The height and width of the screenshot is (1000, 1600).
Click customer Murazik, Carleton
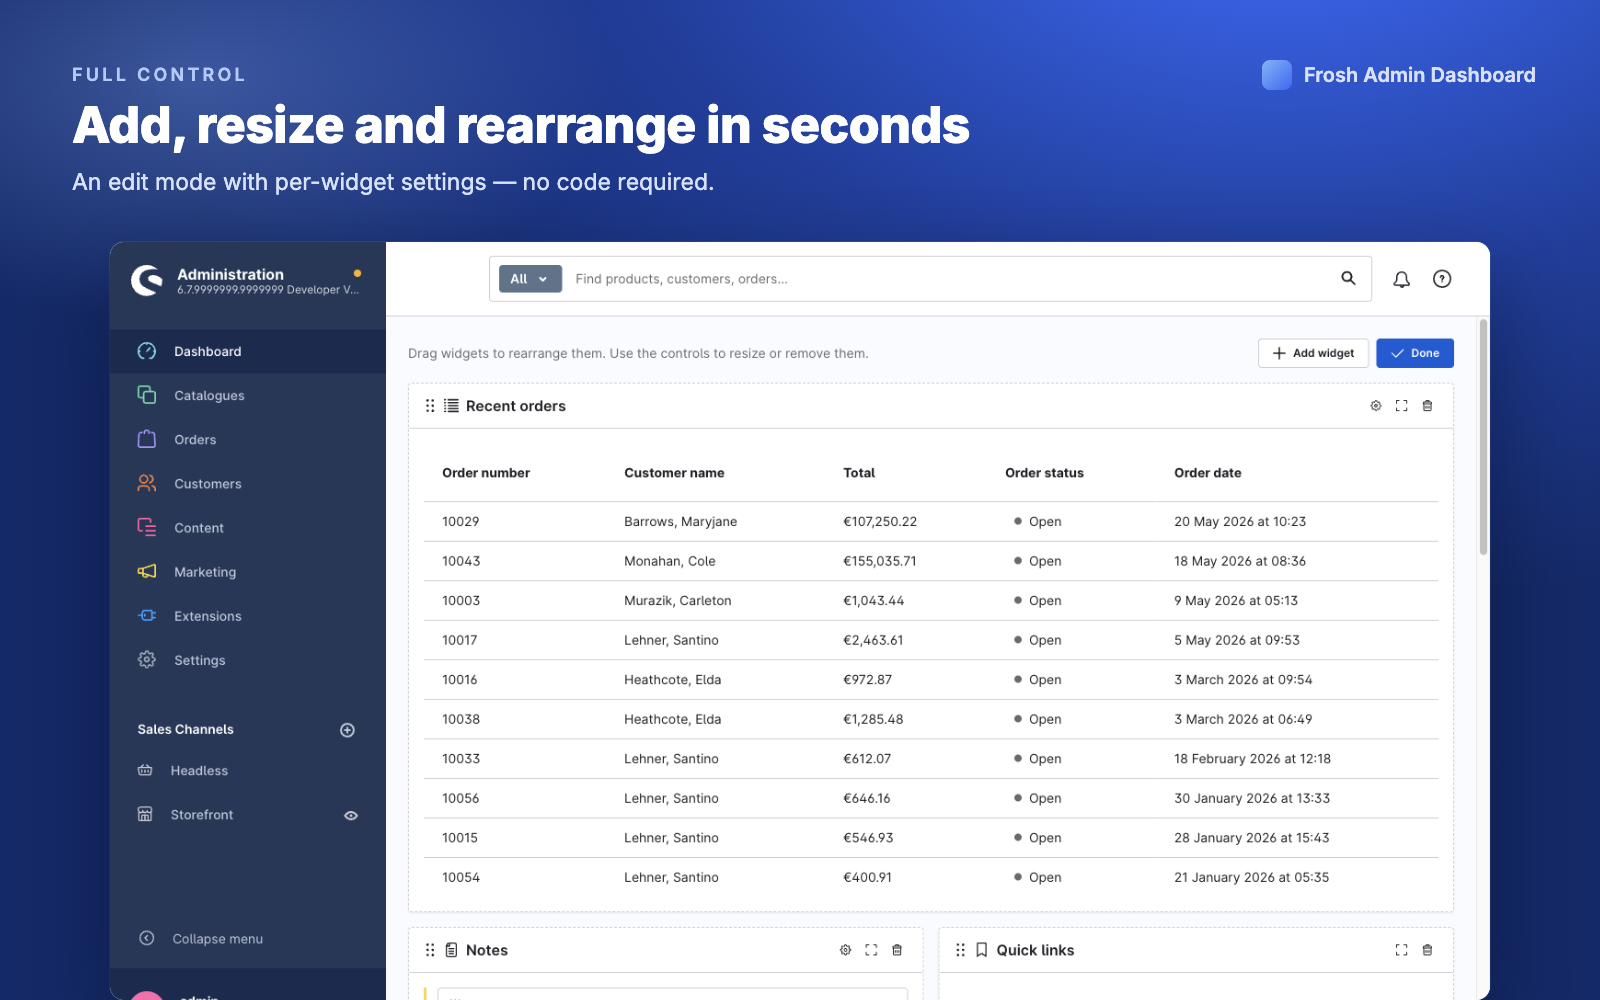coord(678,600)
